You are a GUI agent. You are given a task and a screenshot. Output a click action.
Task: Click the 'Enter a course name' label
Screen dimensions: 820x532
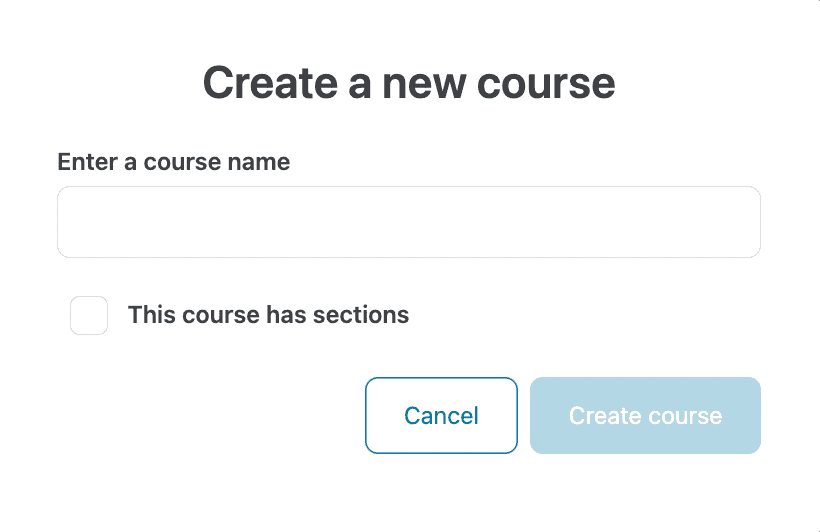tap(174, 162)
